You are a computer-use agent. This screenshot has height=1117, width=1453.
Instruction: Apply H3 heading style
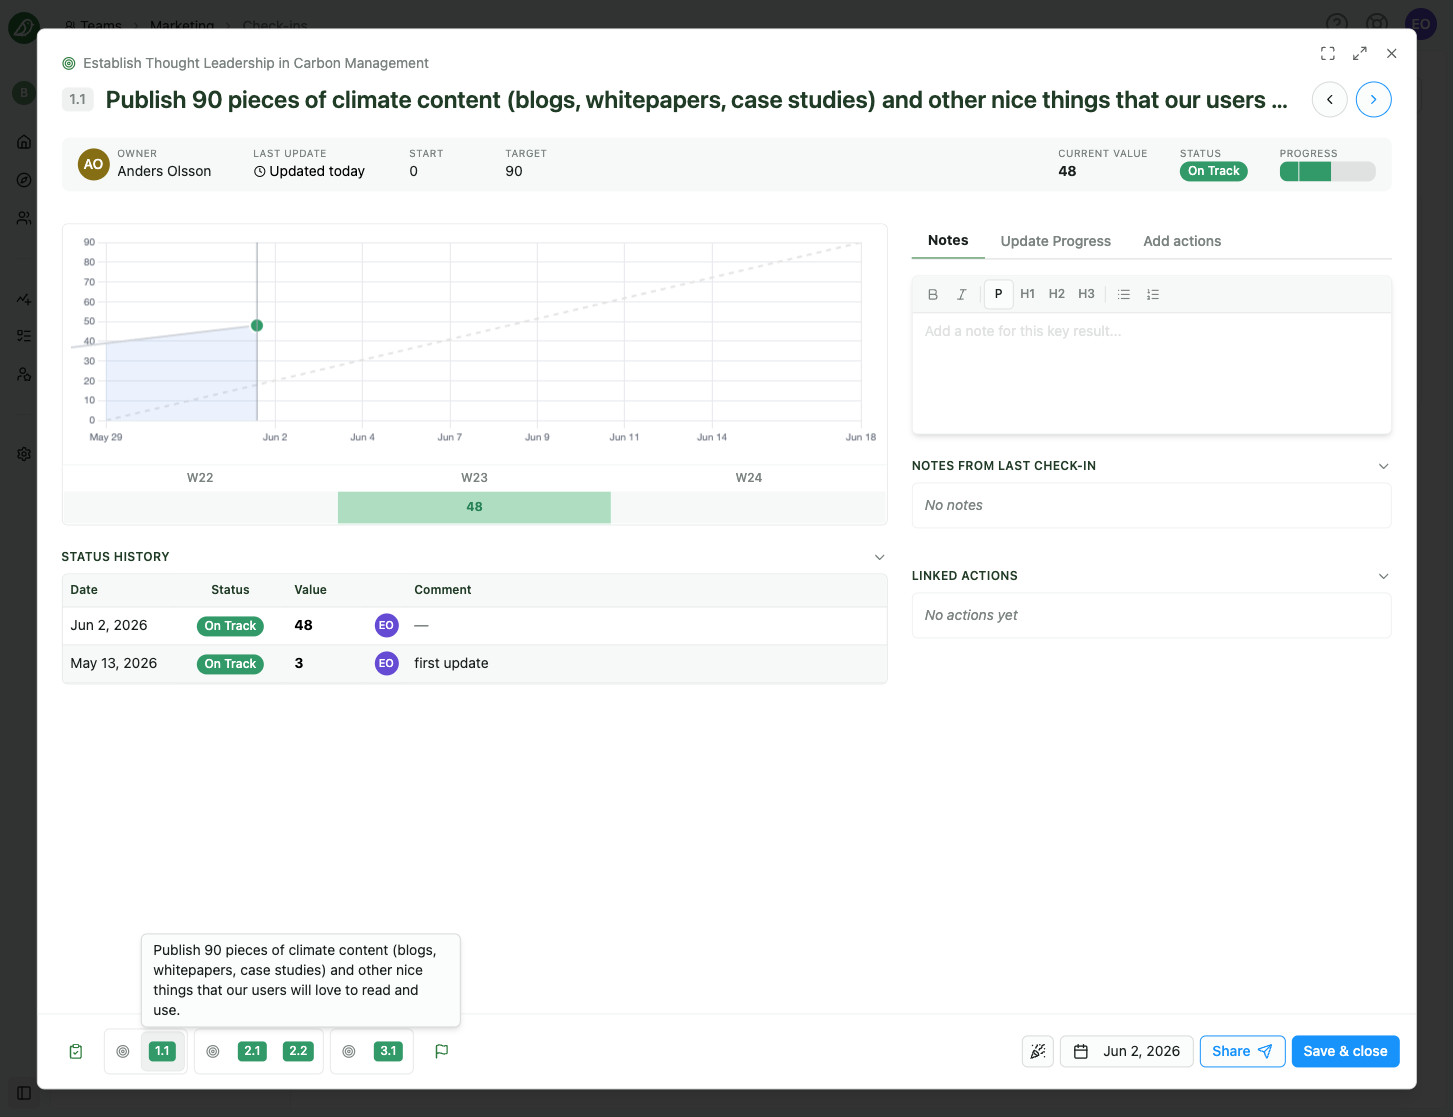click(x=1087, y=294)
